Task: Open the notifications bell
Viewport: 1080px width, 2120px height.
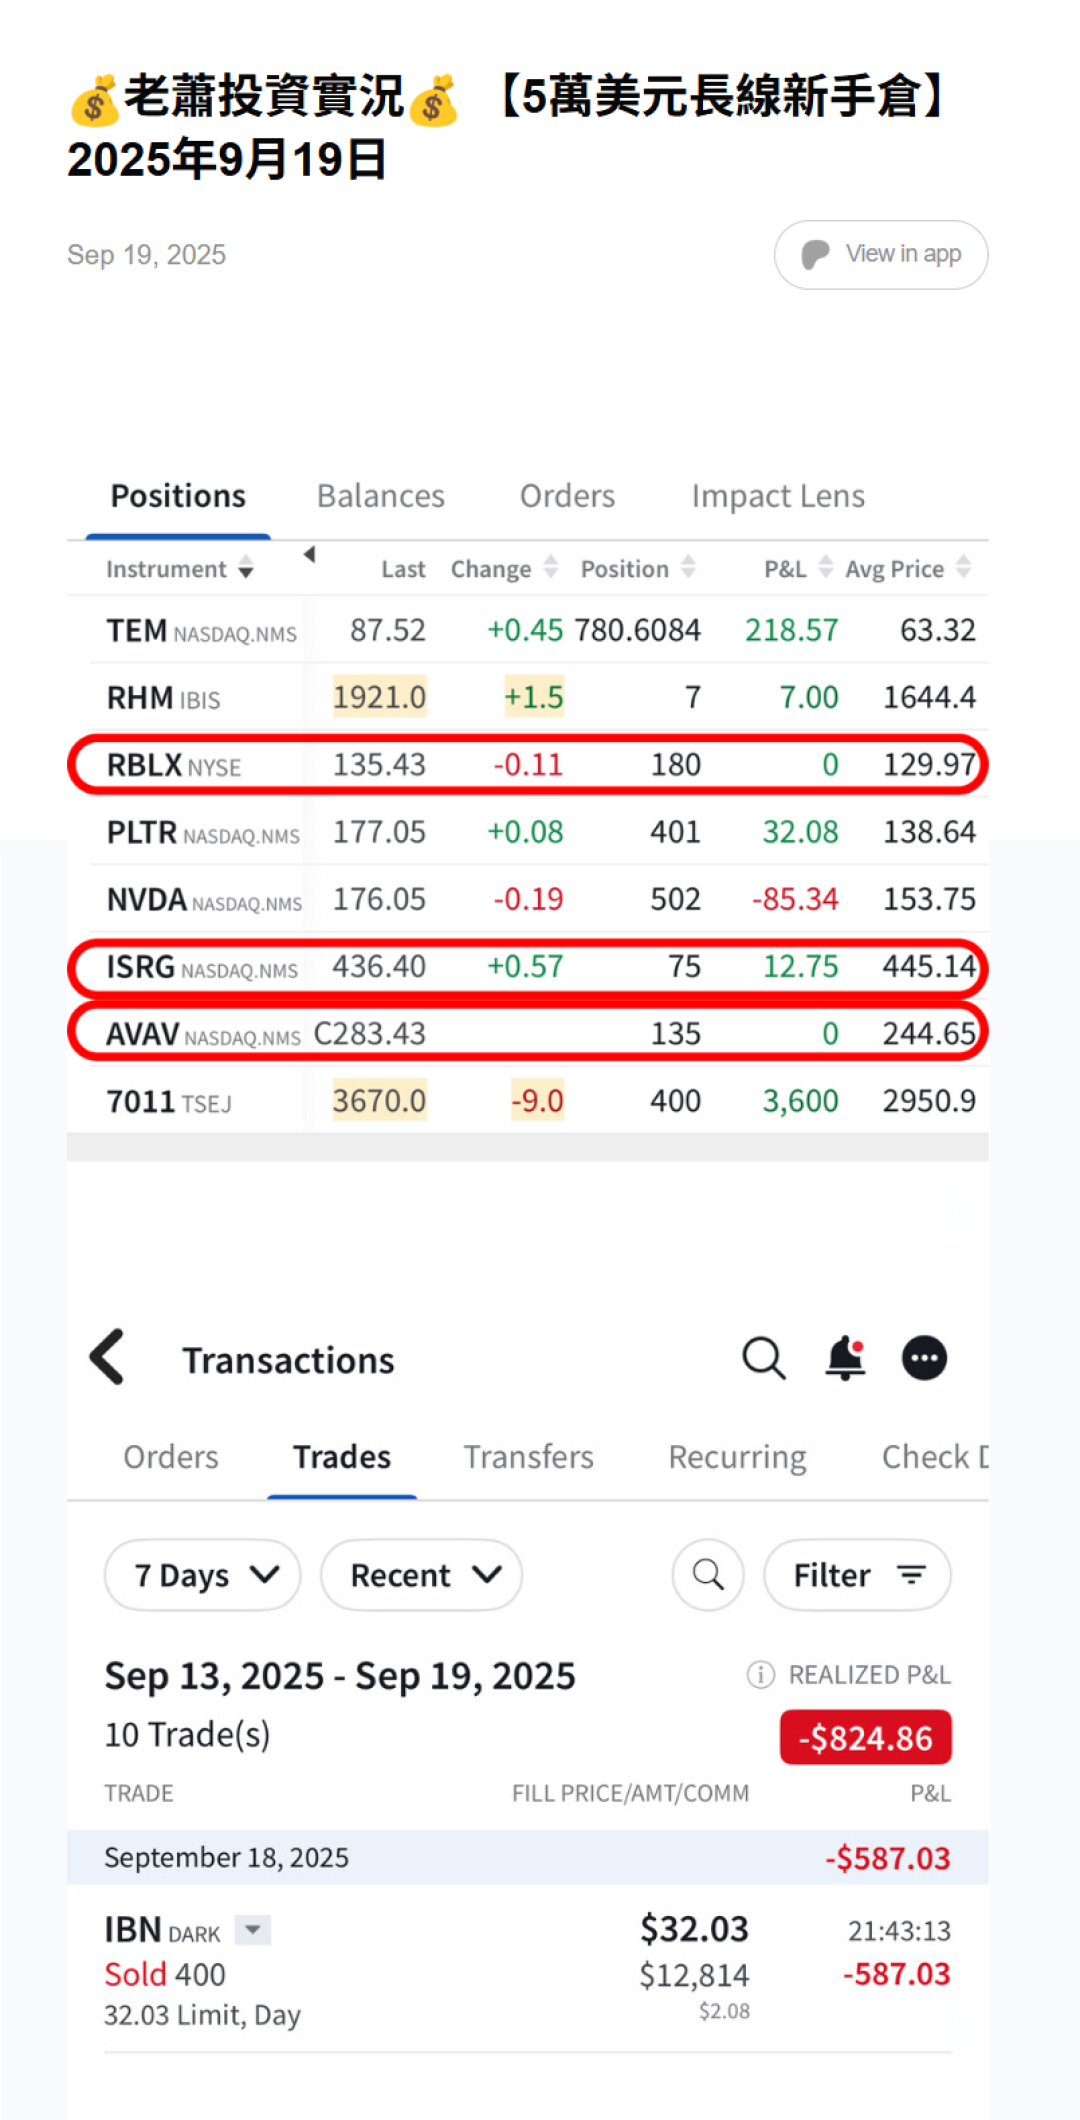Action: coord(845,1358)
